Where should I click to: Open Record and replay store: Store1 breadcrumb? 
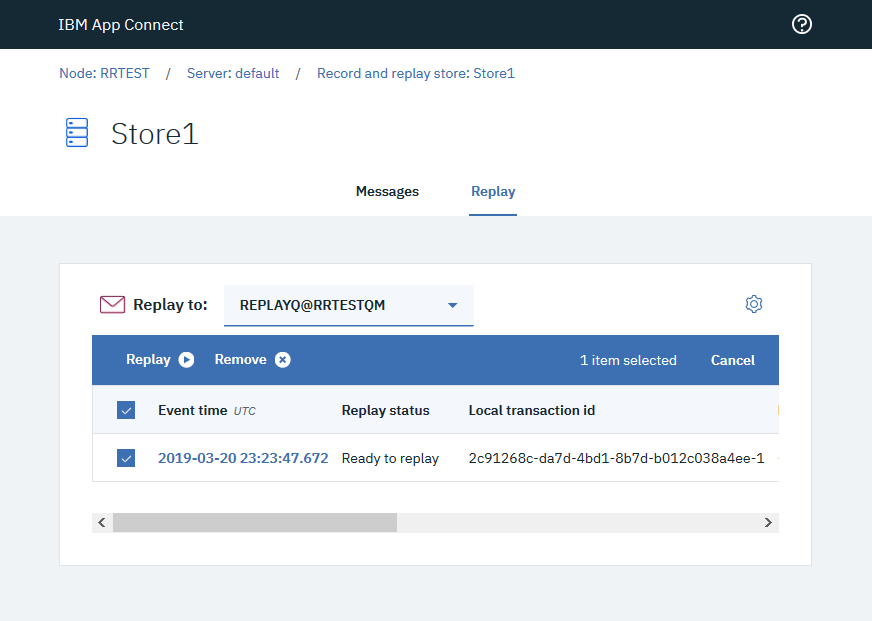pos(416,73)
